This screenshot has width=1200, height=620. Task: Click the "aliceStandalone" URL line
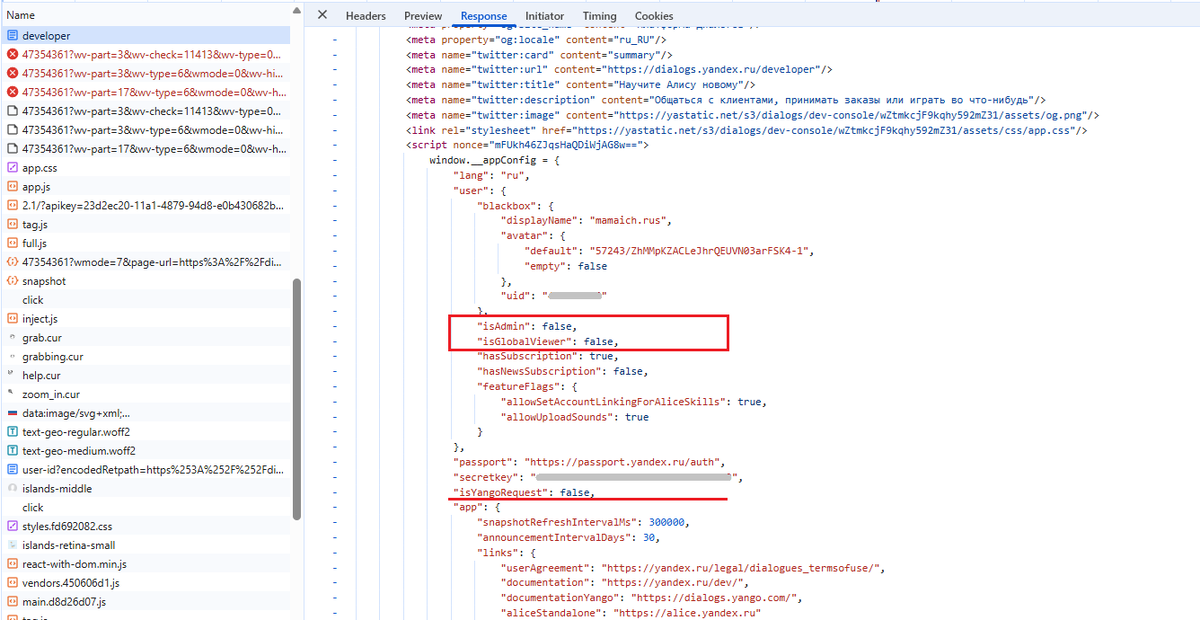(x=631, y=613)
